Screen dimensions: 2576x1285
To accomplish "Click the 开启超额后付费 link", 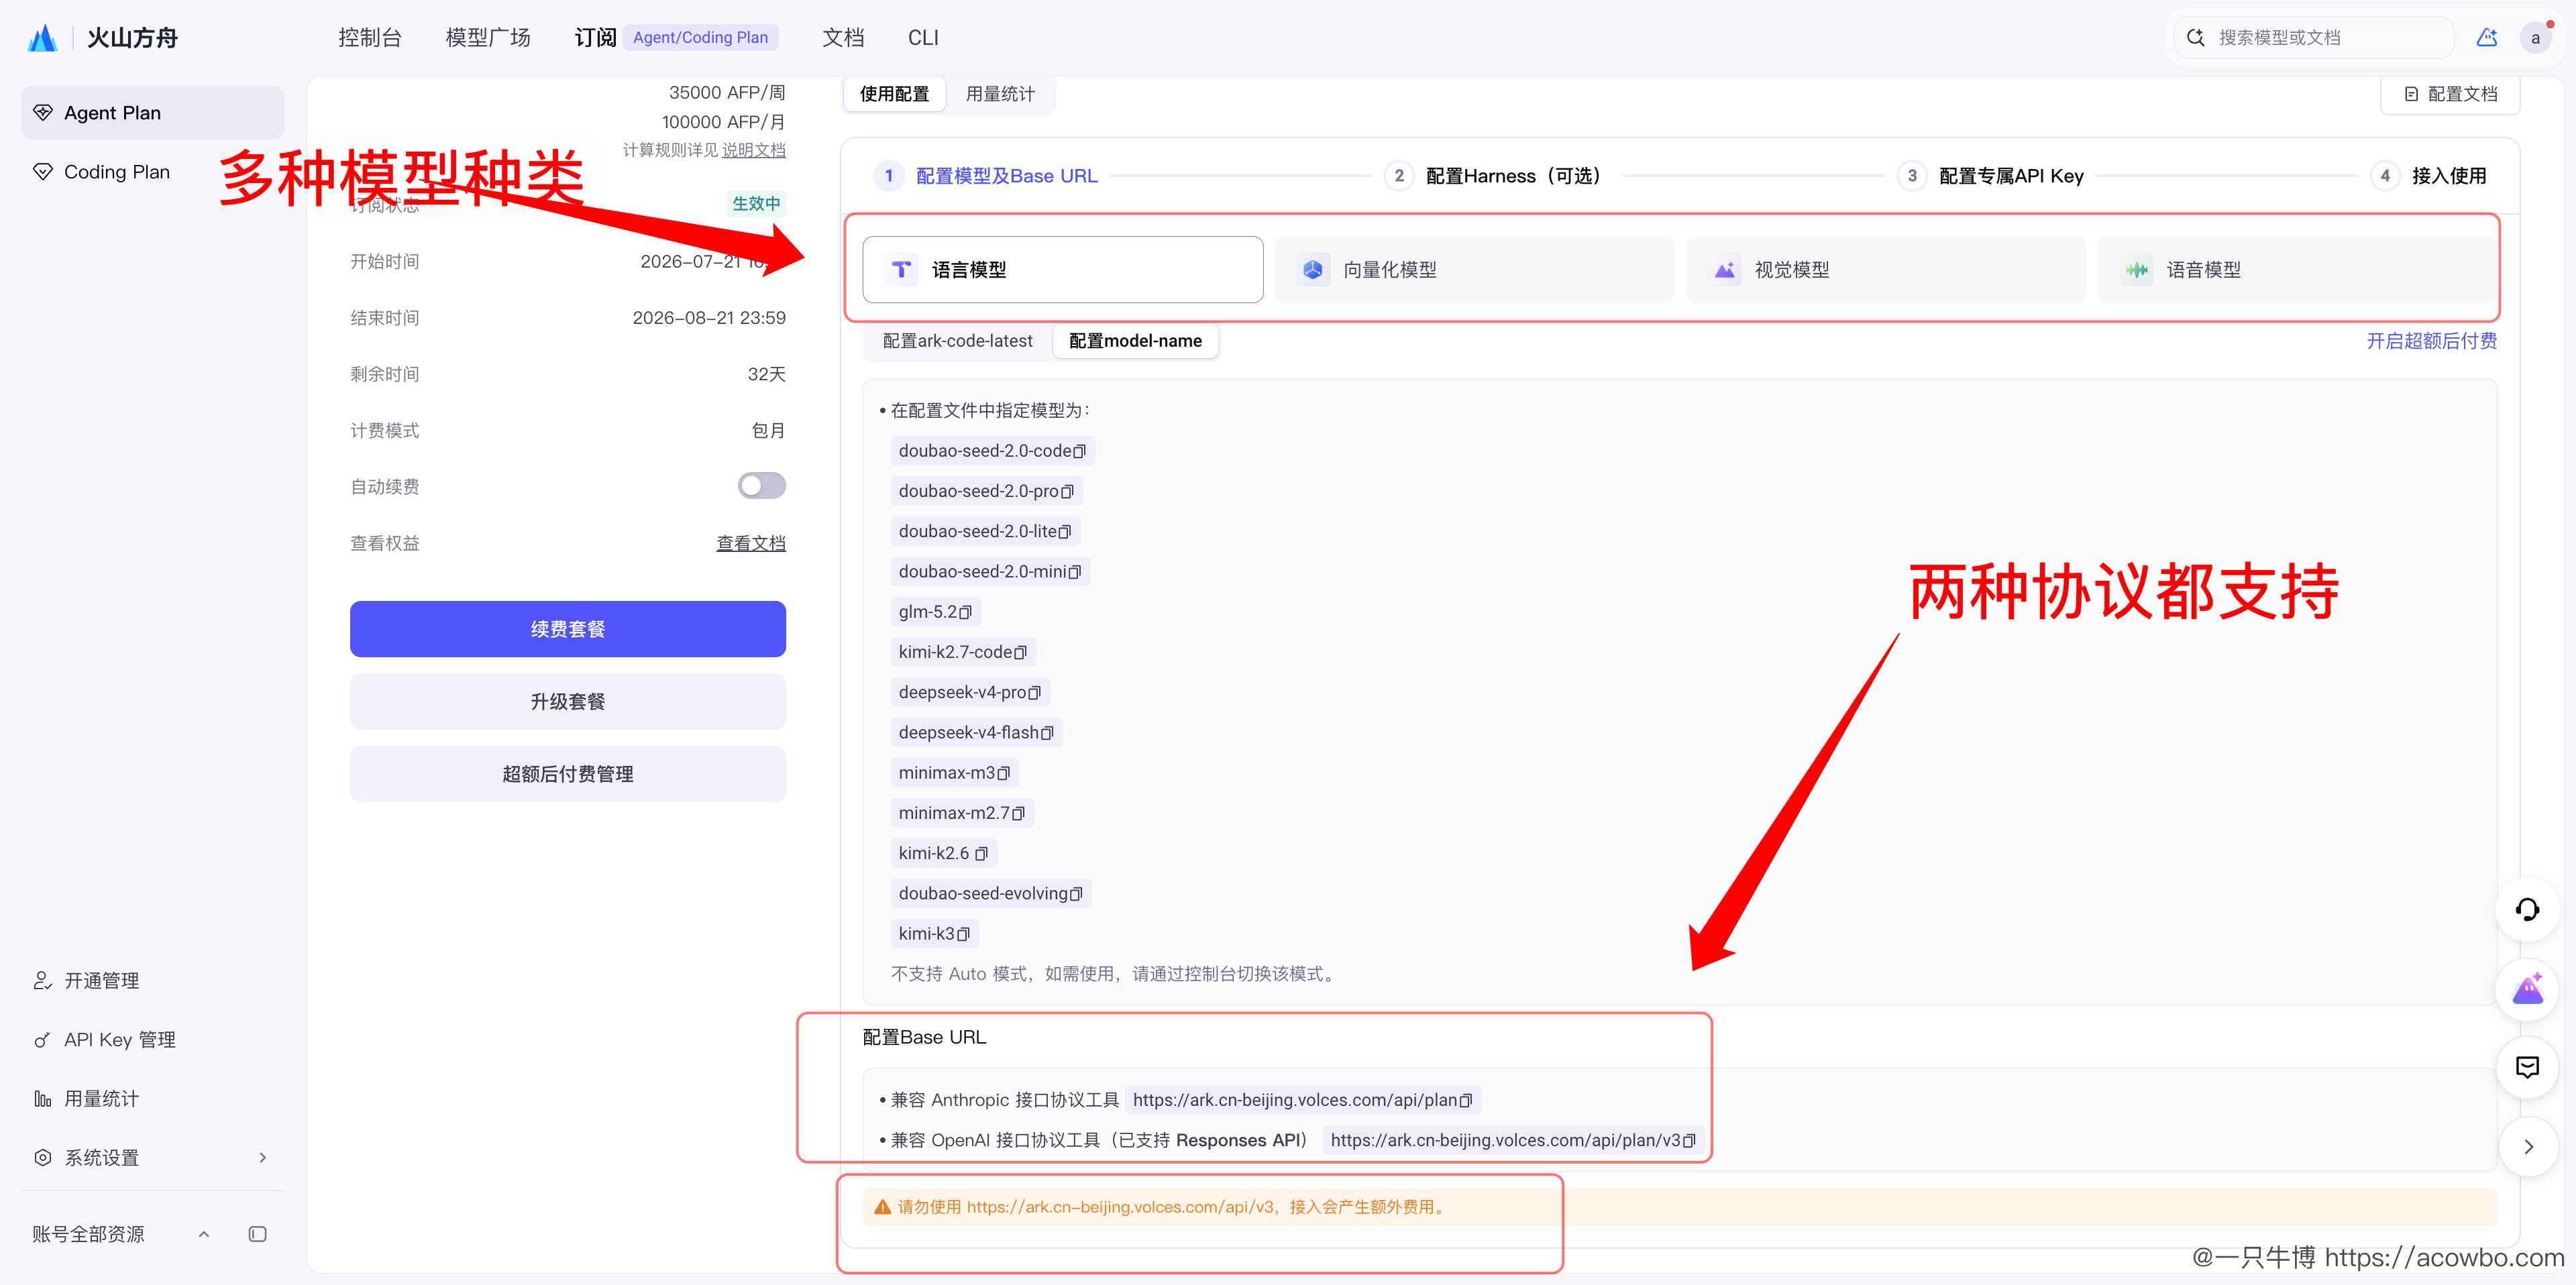I will (2431, 341).
